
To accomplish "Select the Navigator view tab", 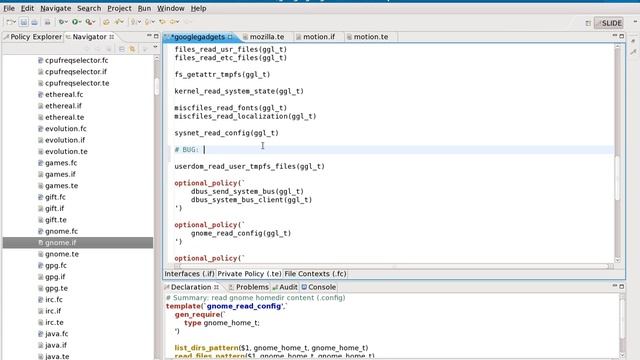I will pos(90,37).
